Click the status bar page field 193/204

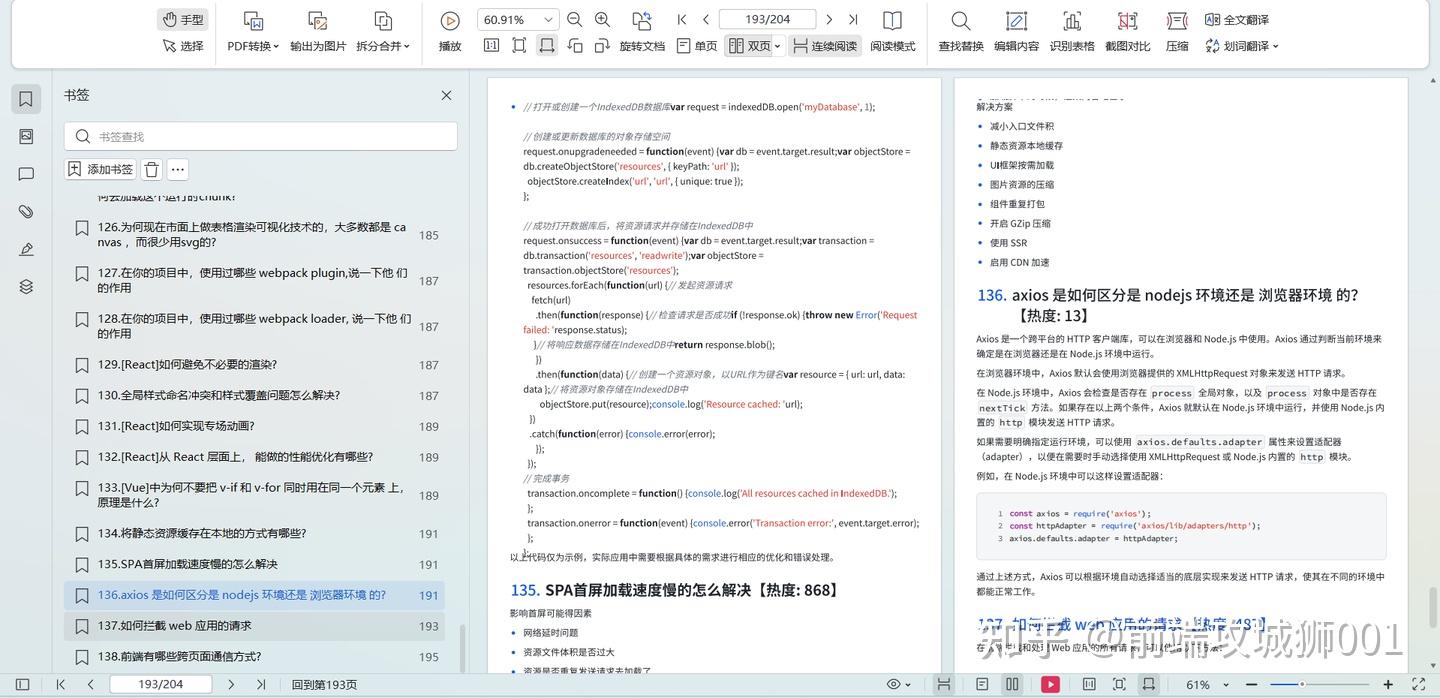(x=160, y=684)
